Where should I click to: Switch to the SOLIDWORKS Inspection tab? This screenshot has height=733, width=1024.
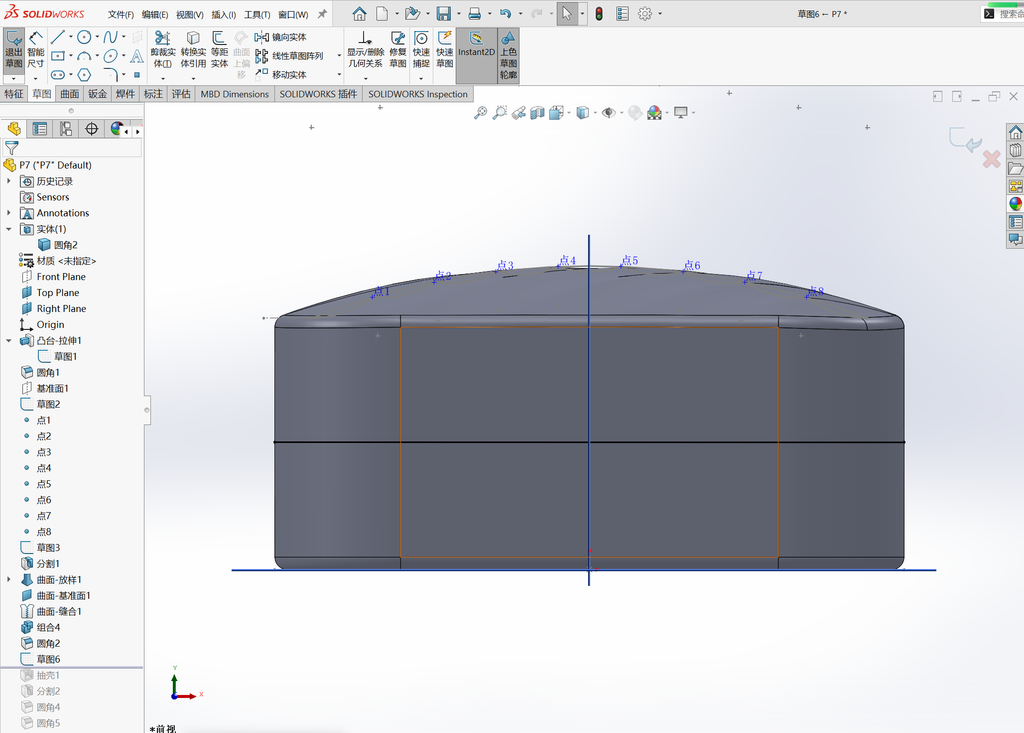(x=418, y=94)
